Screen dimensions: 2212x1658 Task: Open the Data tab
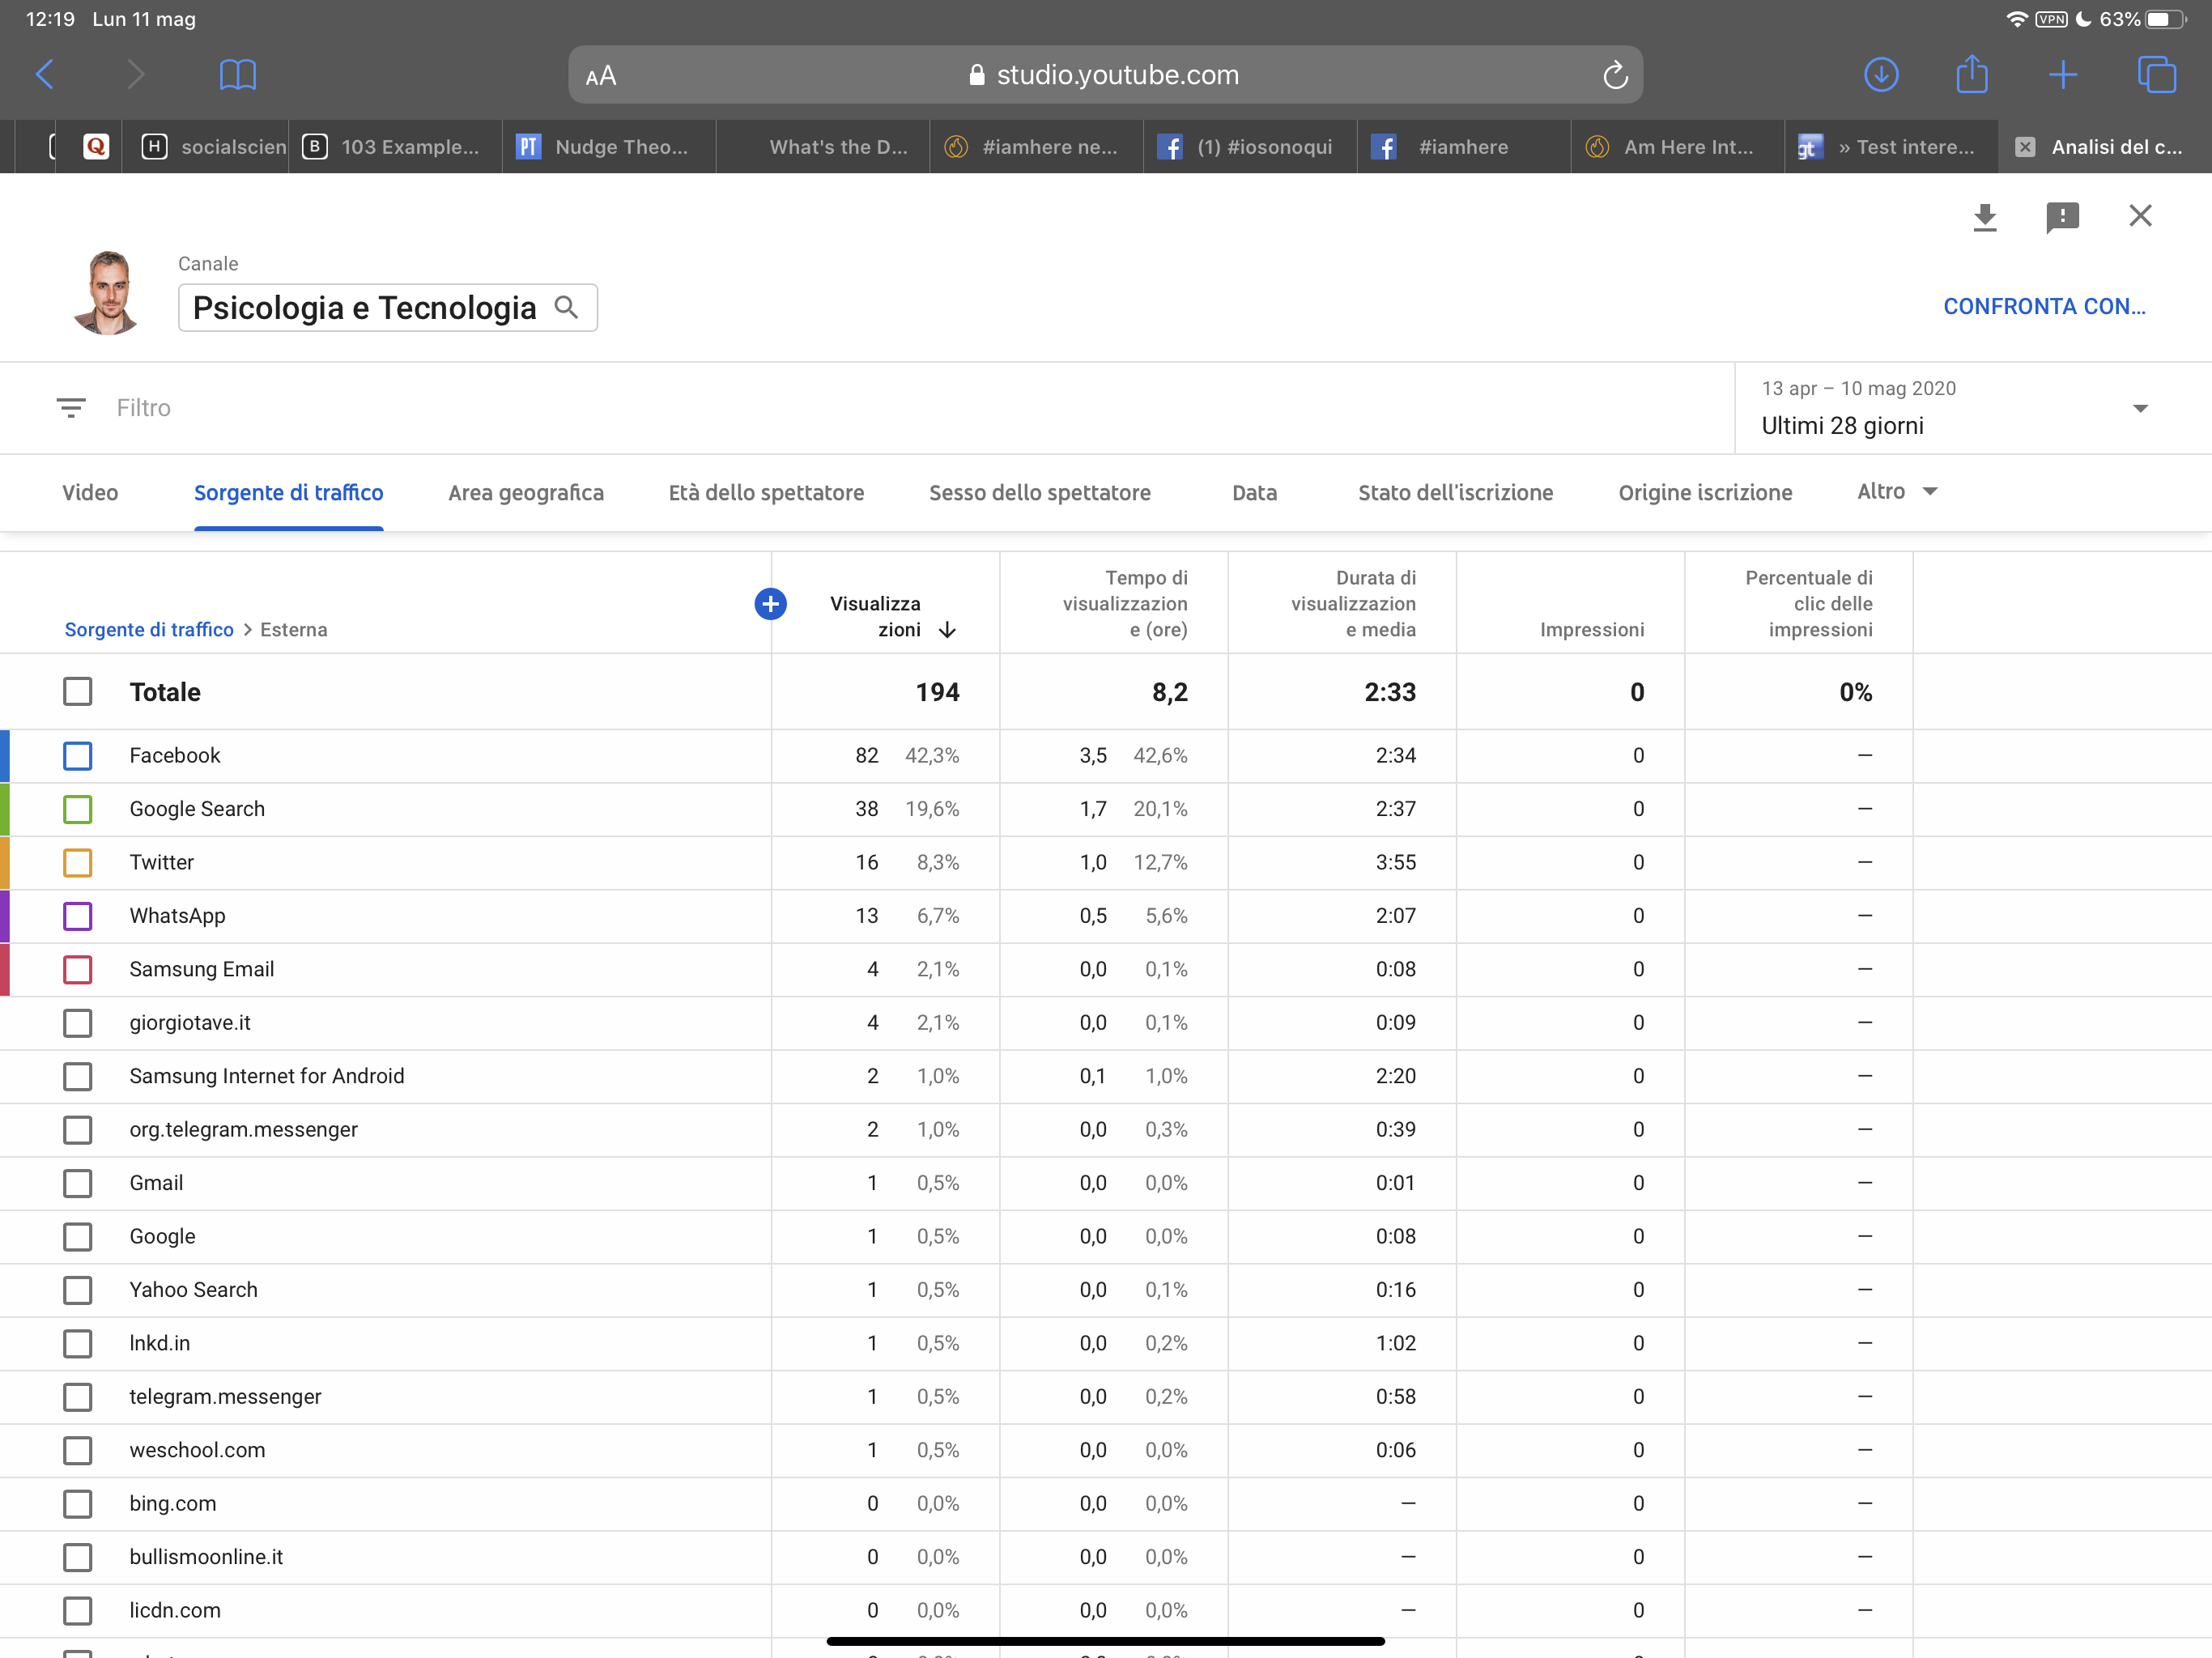coord(1254,492)
